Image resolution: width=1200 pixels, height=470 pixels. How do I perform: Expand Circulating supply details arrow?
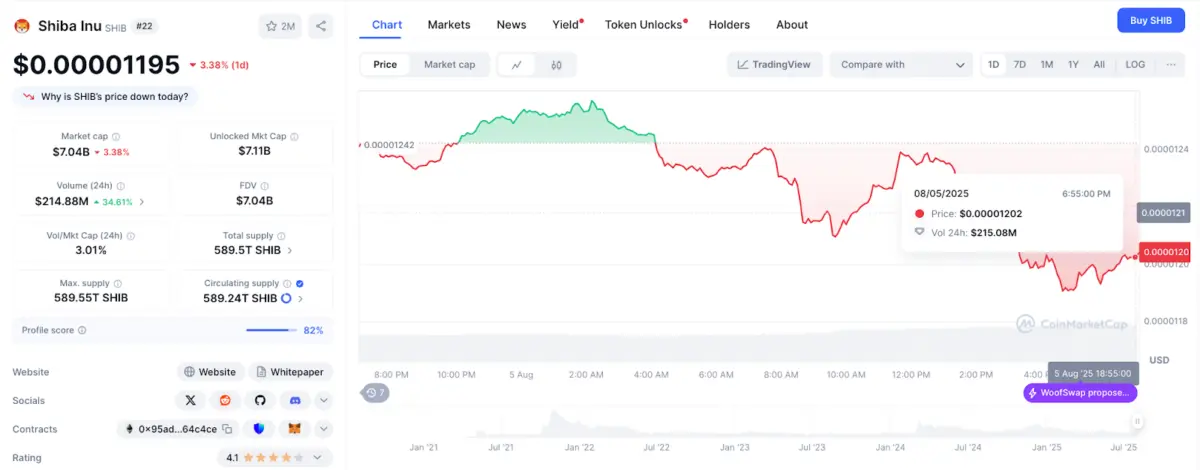[301, 298]
